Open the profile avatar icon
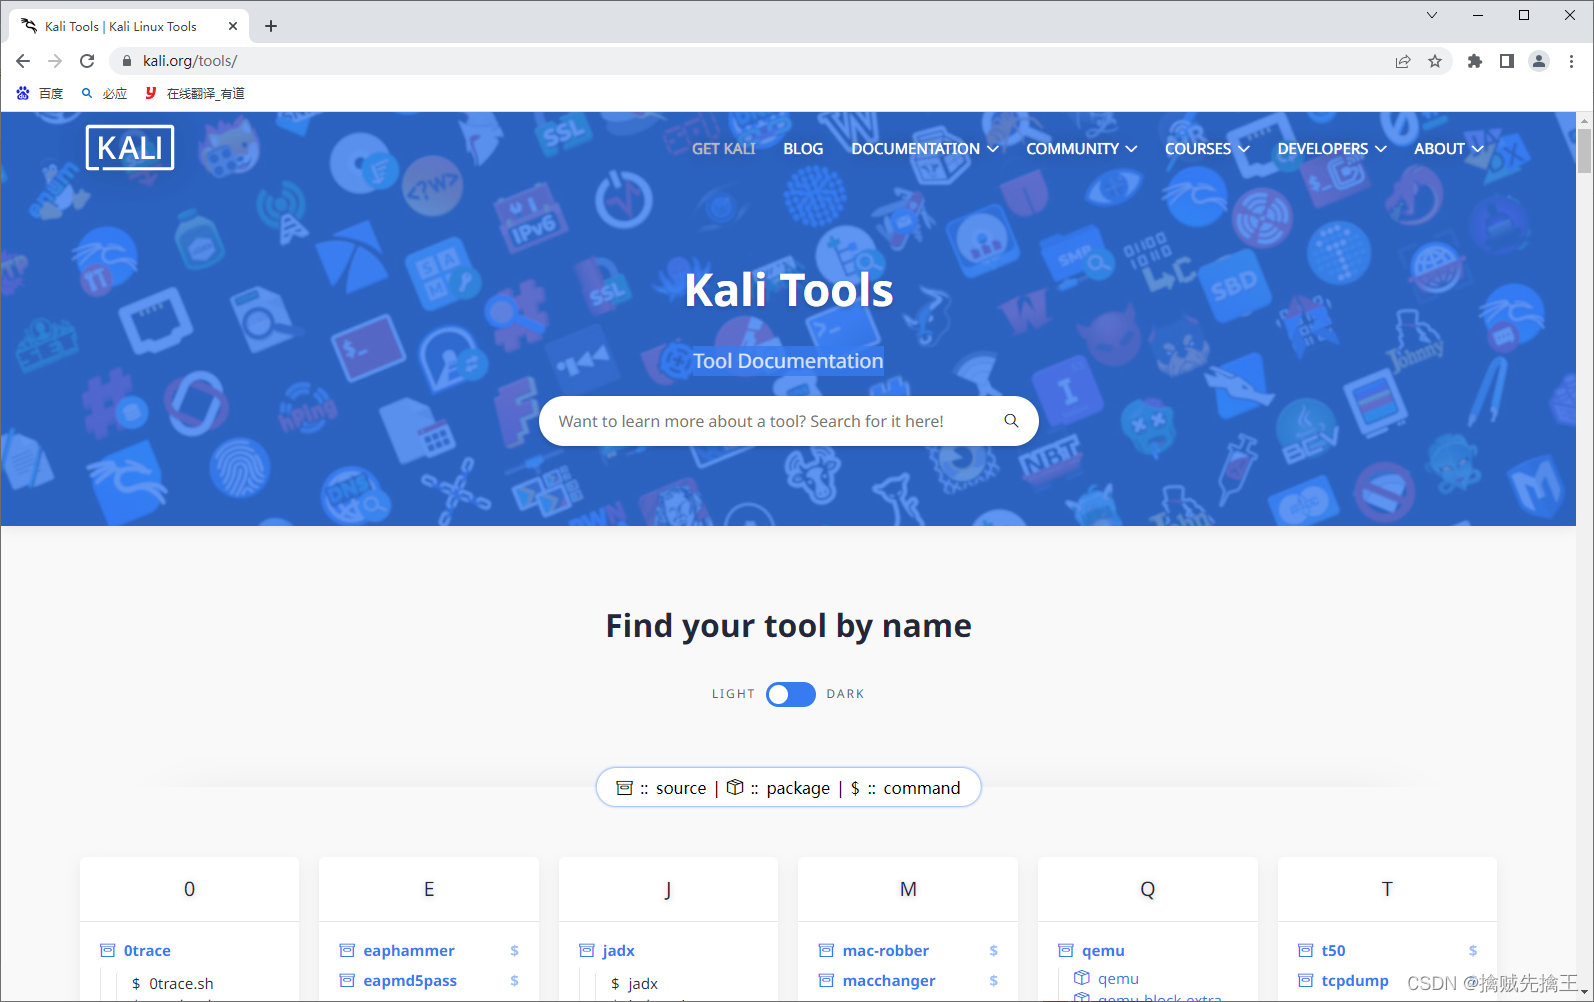Viewport: 1594px width, 1002px height. [1539, 61]
